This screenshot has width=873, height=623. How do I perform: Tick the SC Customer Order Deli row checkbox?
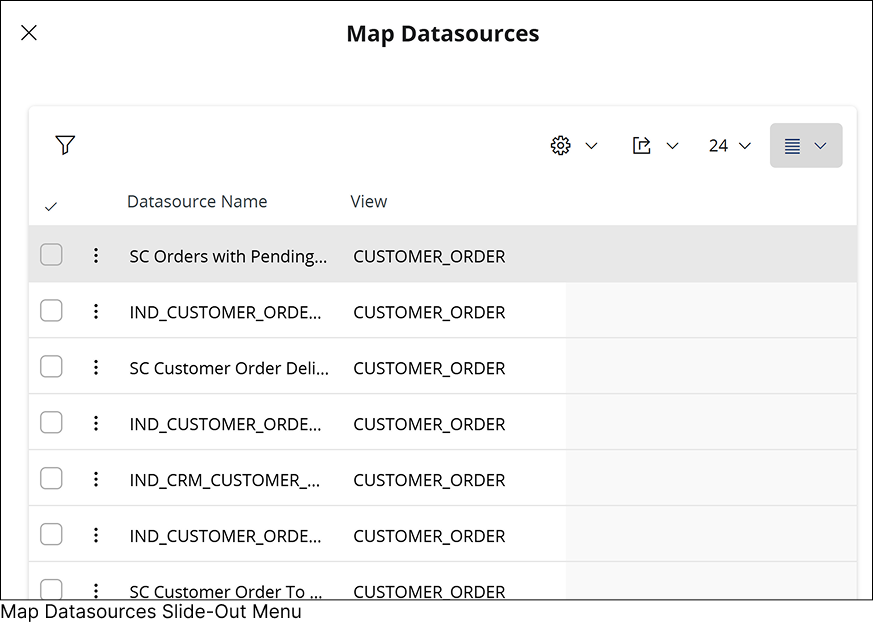click(51, 368)
